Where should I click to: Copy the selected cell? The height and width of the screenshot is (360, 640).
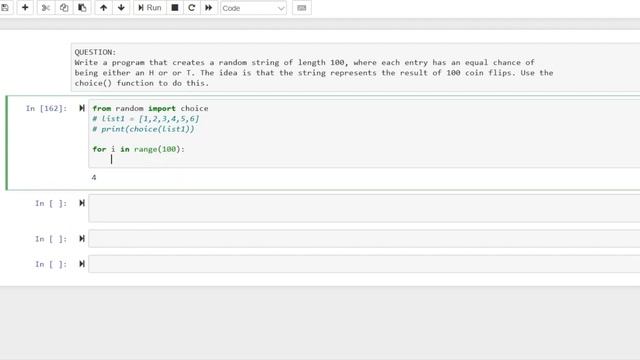coord(64,8)
